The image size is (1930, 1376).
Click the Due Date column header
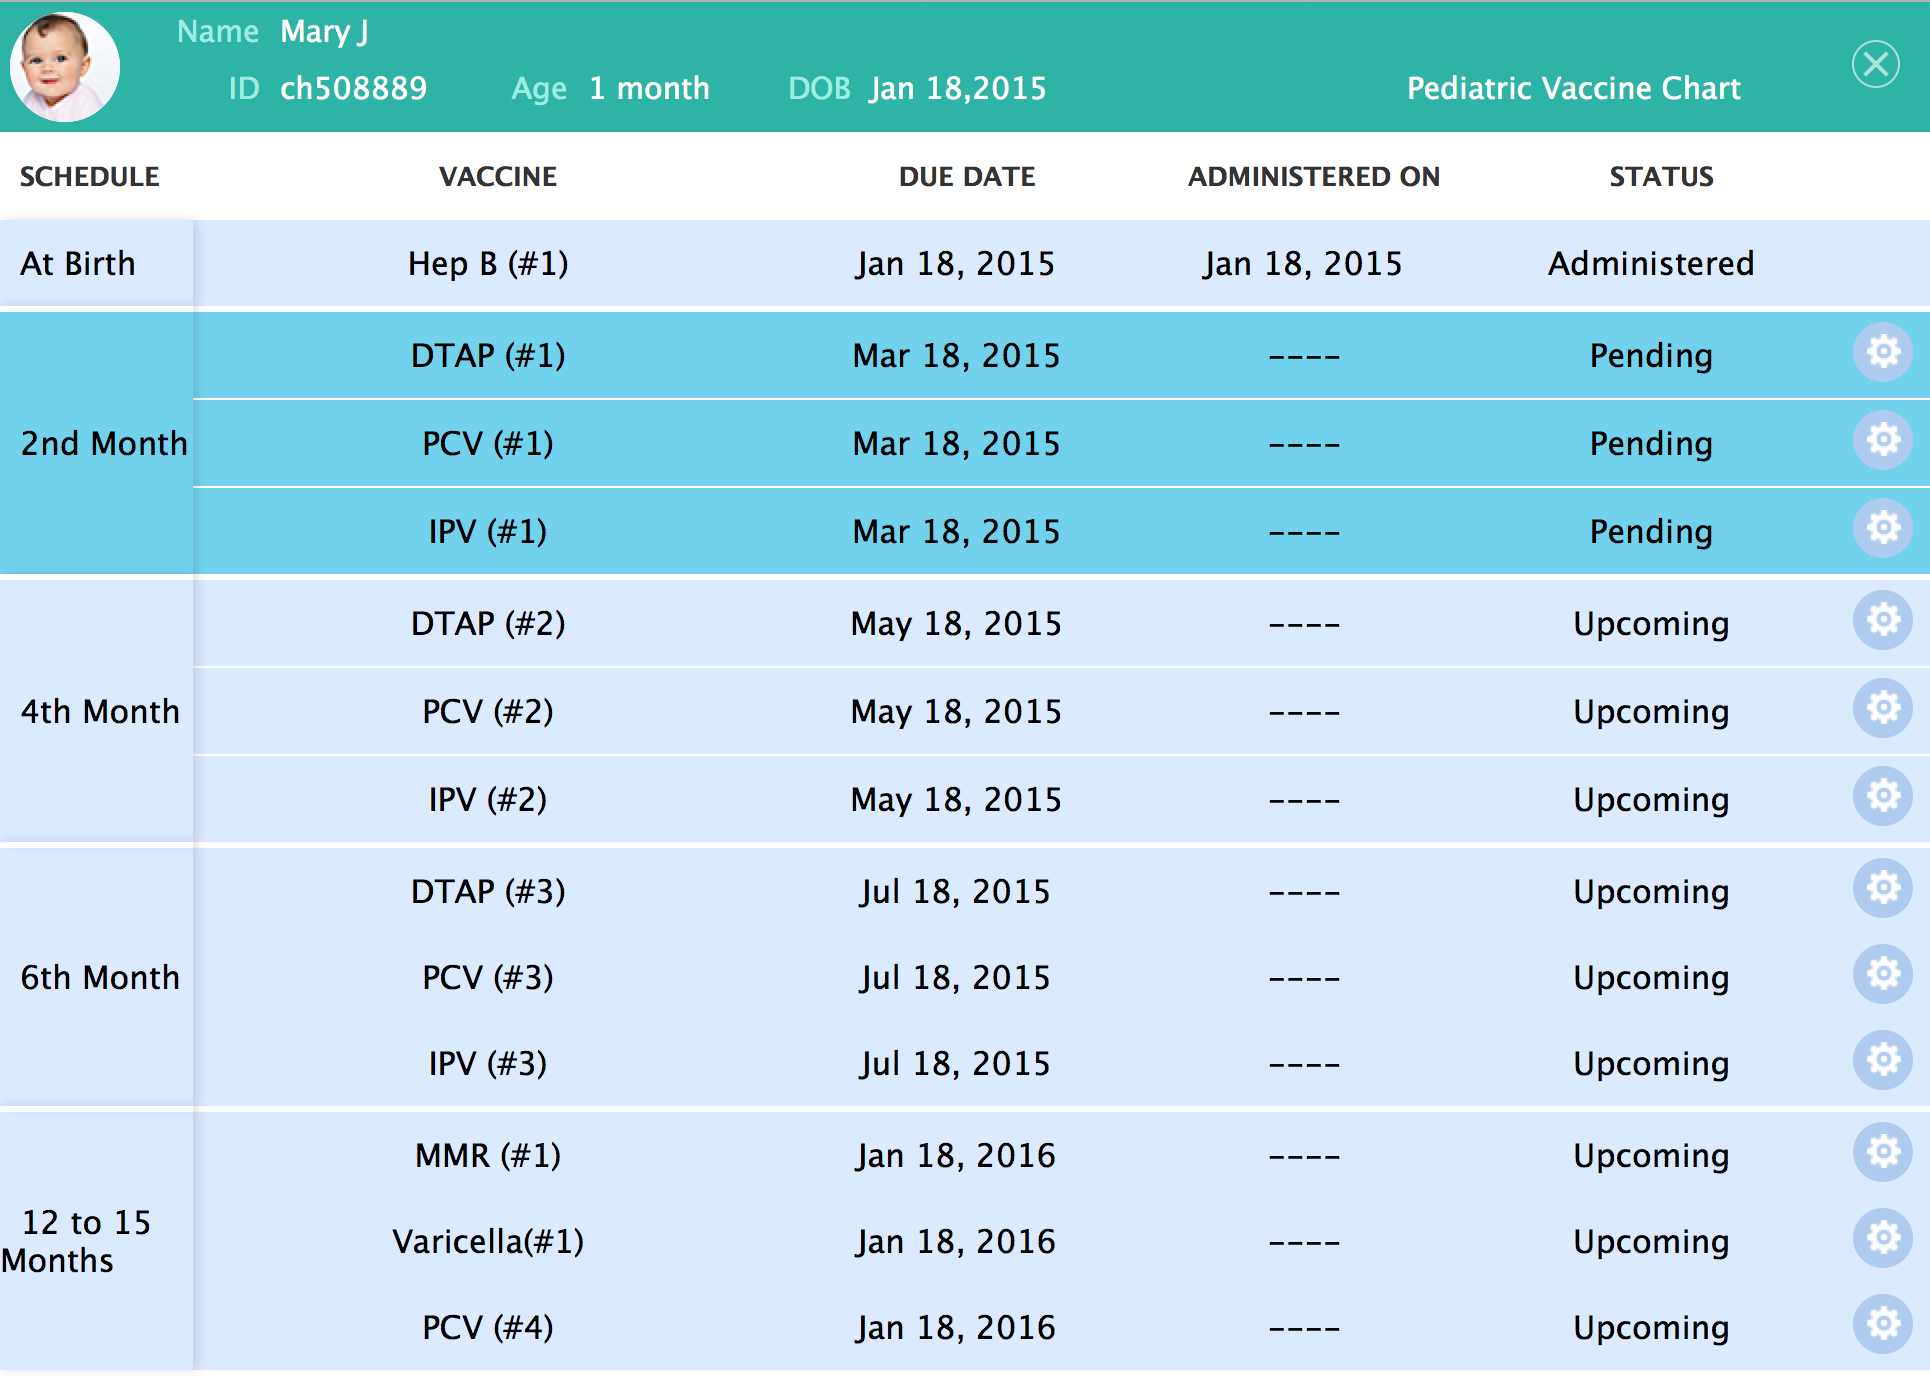967,177
